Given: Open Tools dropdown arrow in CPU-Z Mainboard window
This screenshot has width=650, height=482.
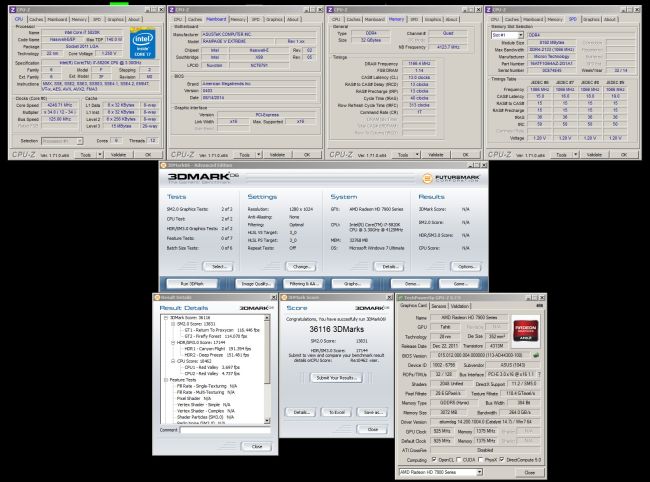Looking at the screenshot, I should point(259,155).
